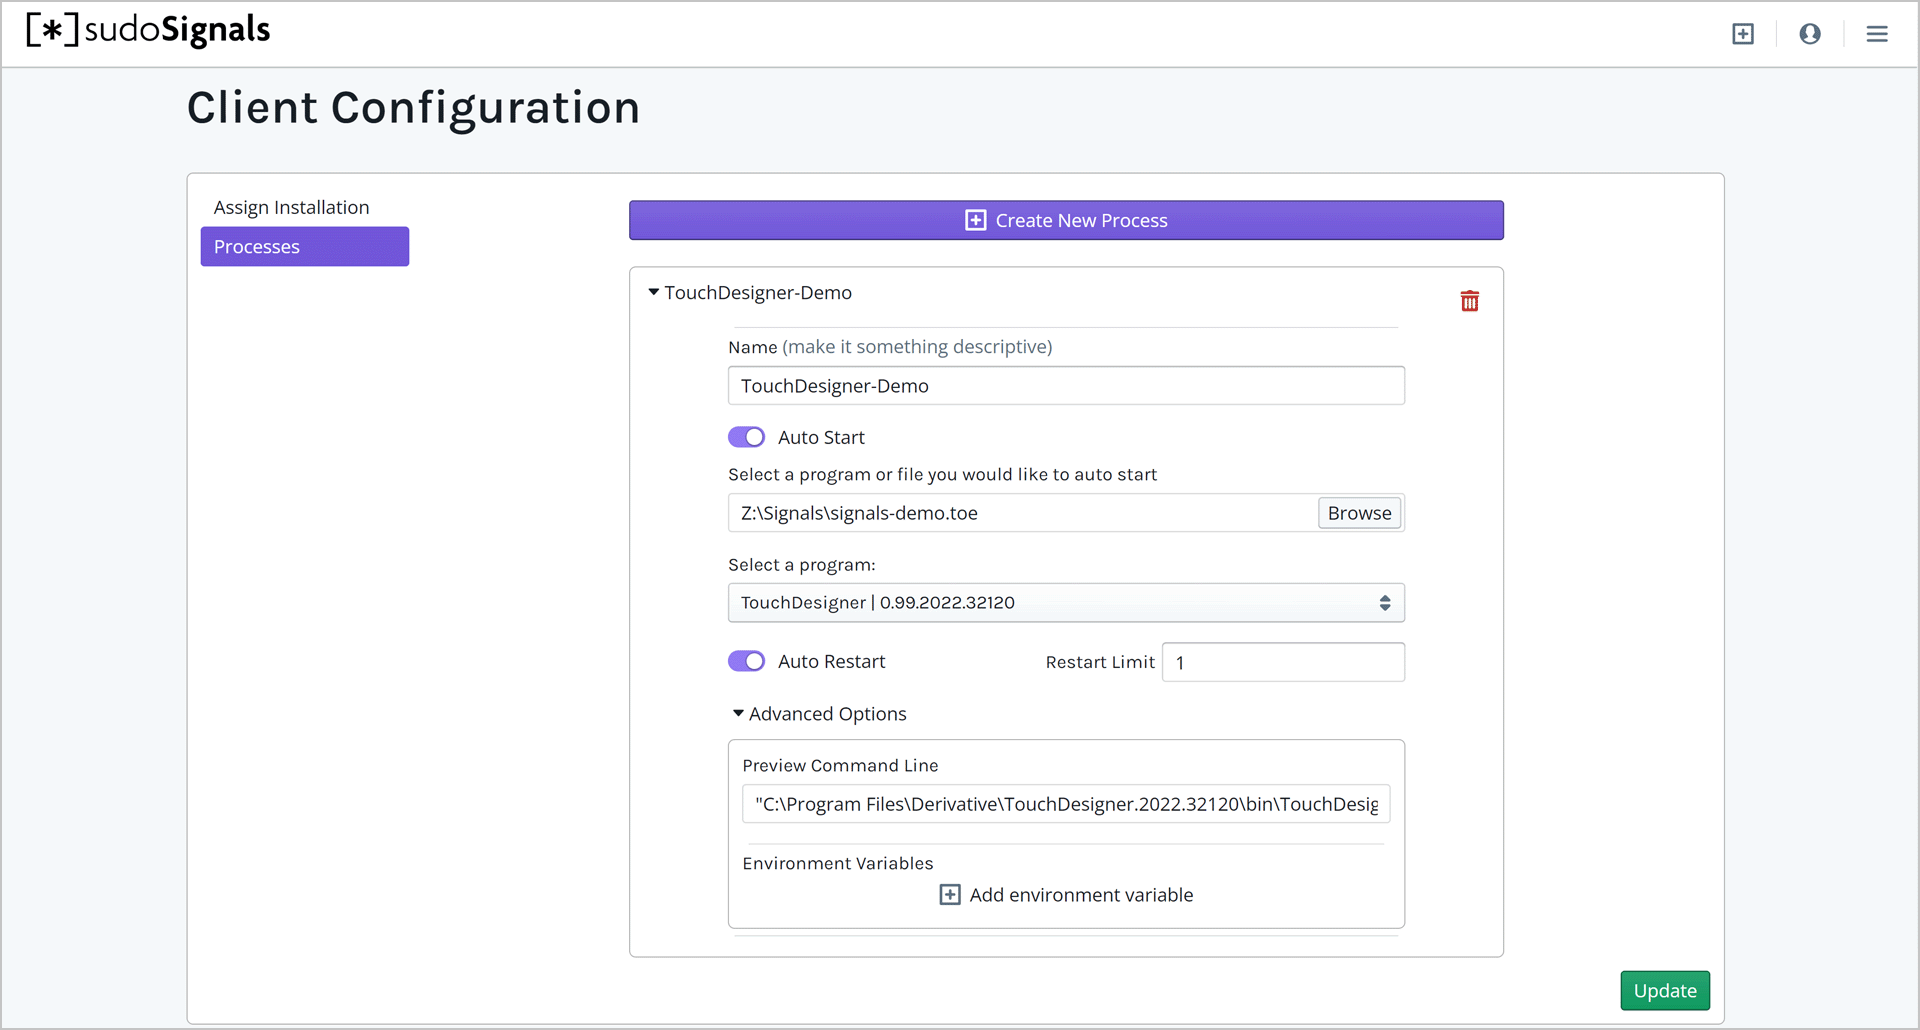Delete the TouchDesigner-Demo process with trash icon

1469,301
